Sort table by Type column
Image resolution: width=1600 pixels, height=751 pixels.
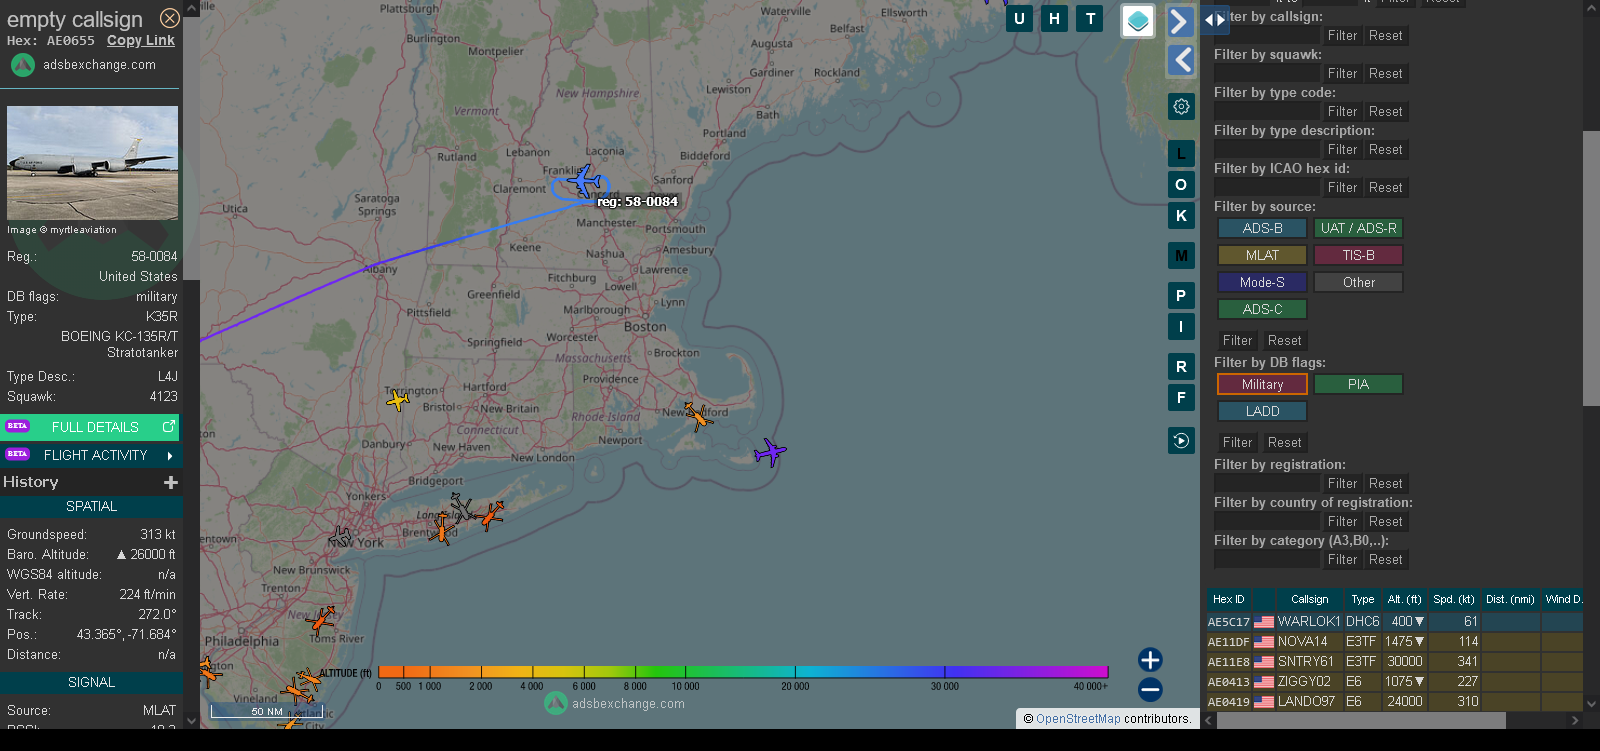click(1362, 599)
